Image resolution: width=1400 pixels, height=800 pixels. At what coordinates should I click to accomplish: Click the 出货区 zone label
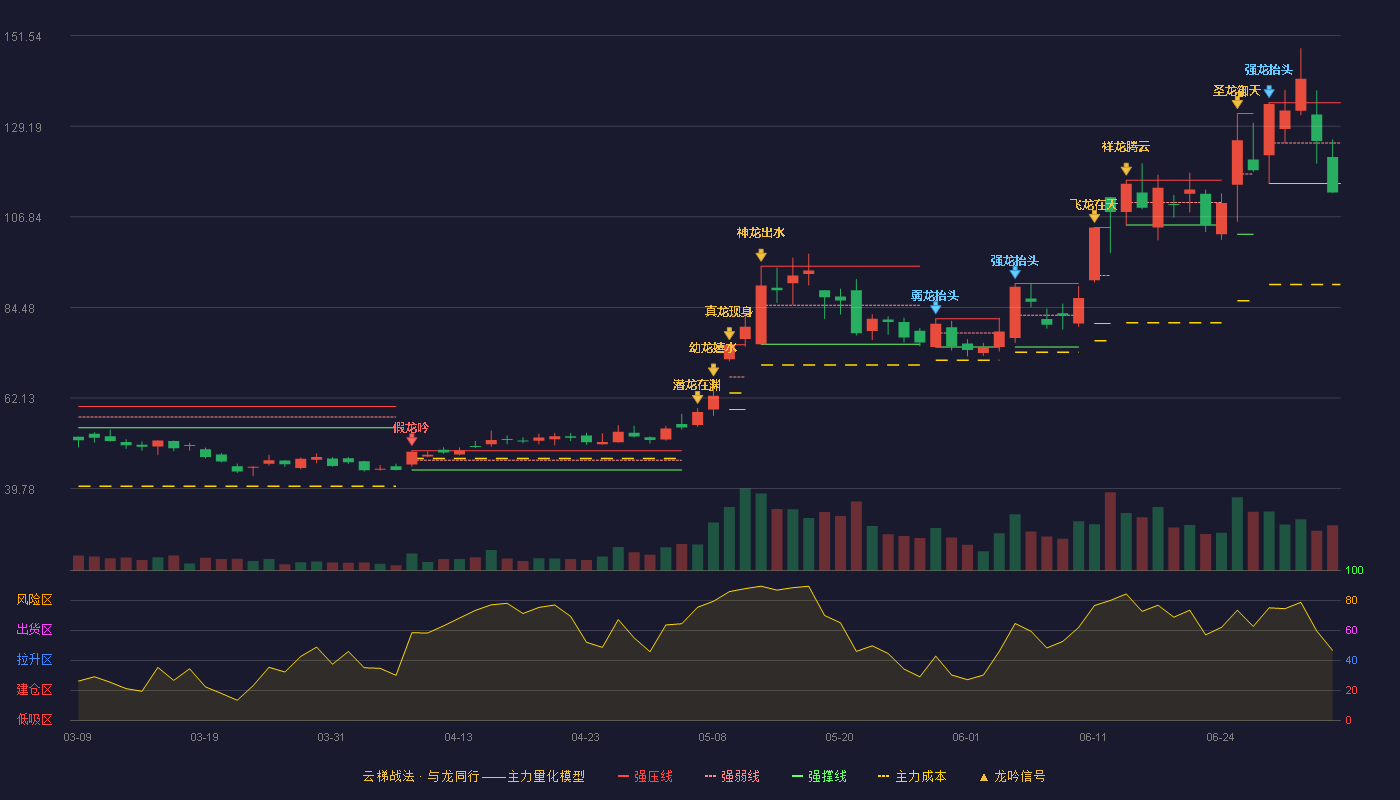click(x=34, y=630)
